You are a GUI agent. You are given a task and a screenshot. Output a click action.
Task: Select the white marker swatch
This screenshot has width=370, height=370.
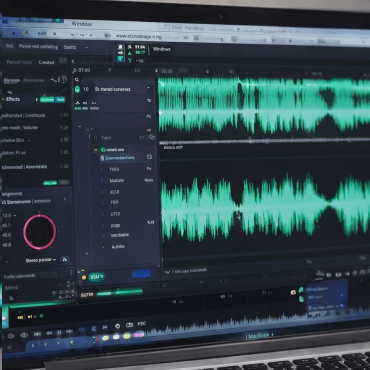pyautogui.click(x=116, y=337)
